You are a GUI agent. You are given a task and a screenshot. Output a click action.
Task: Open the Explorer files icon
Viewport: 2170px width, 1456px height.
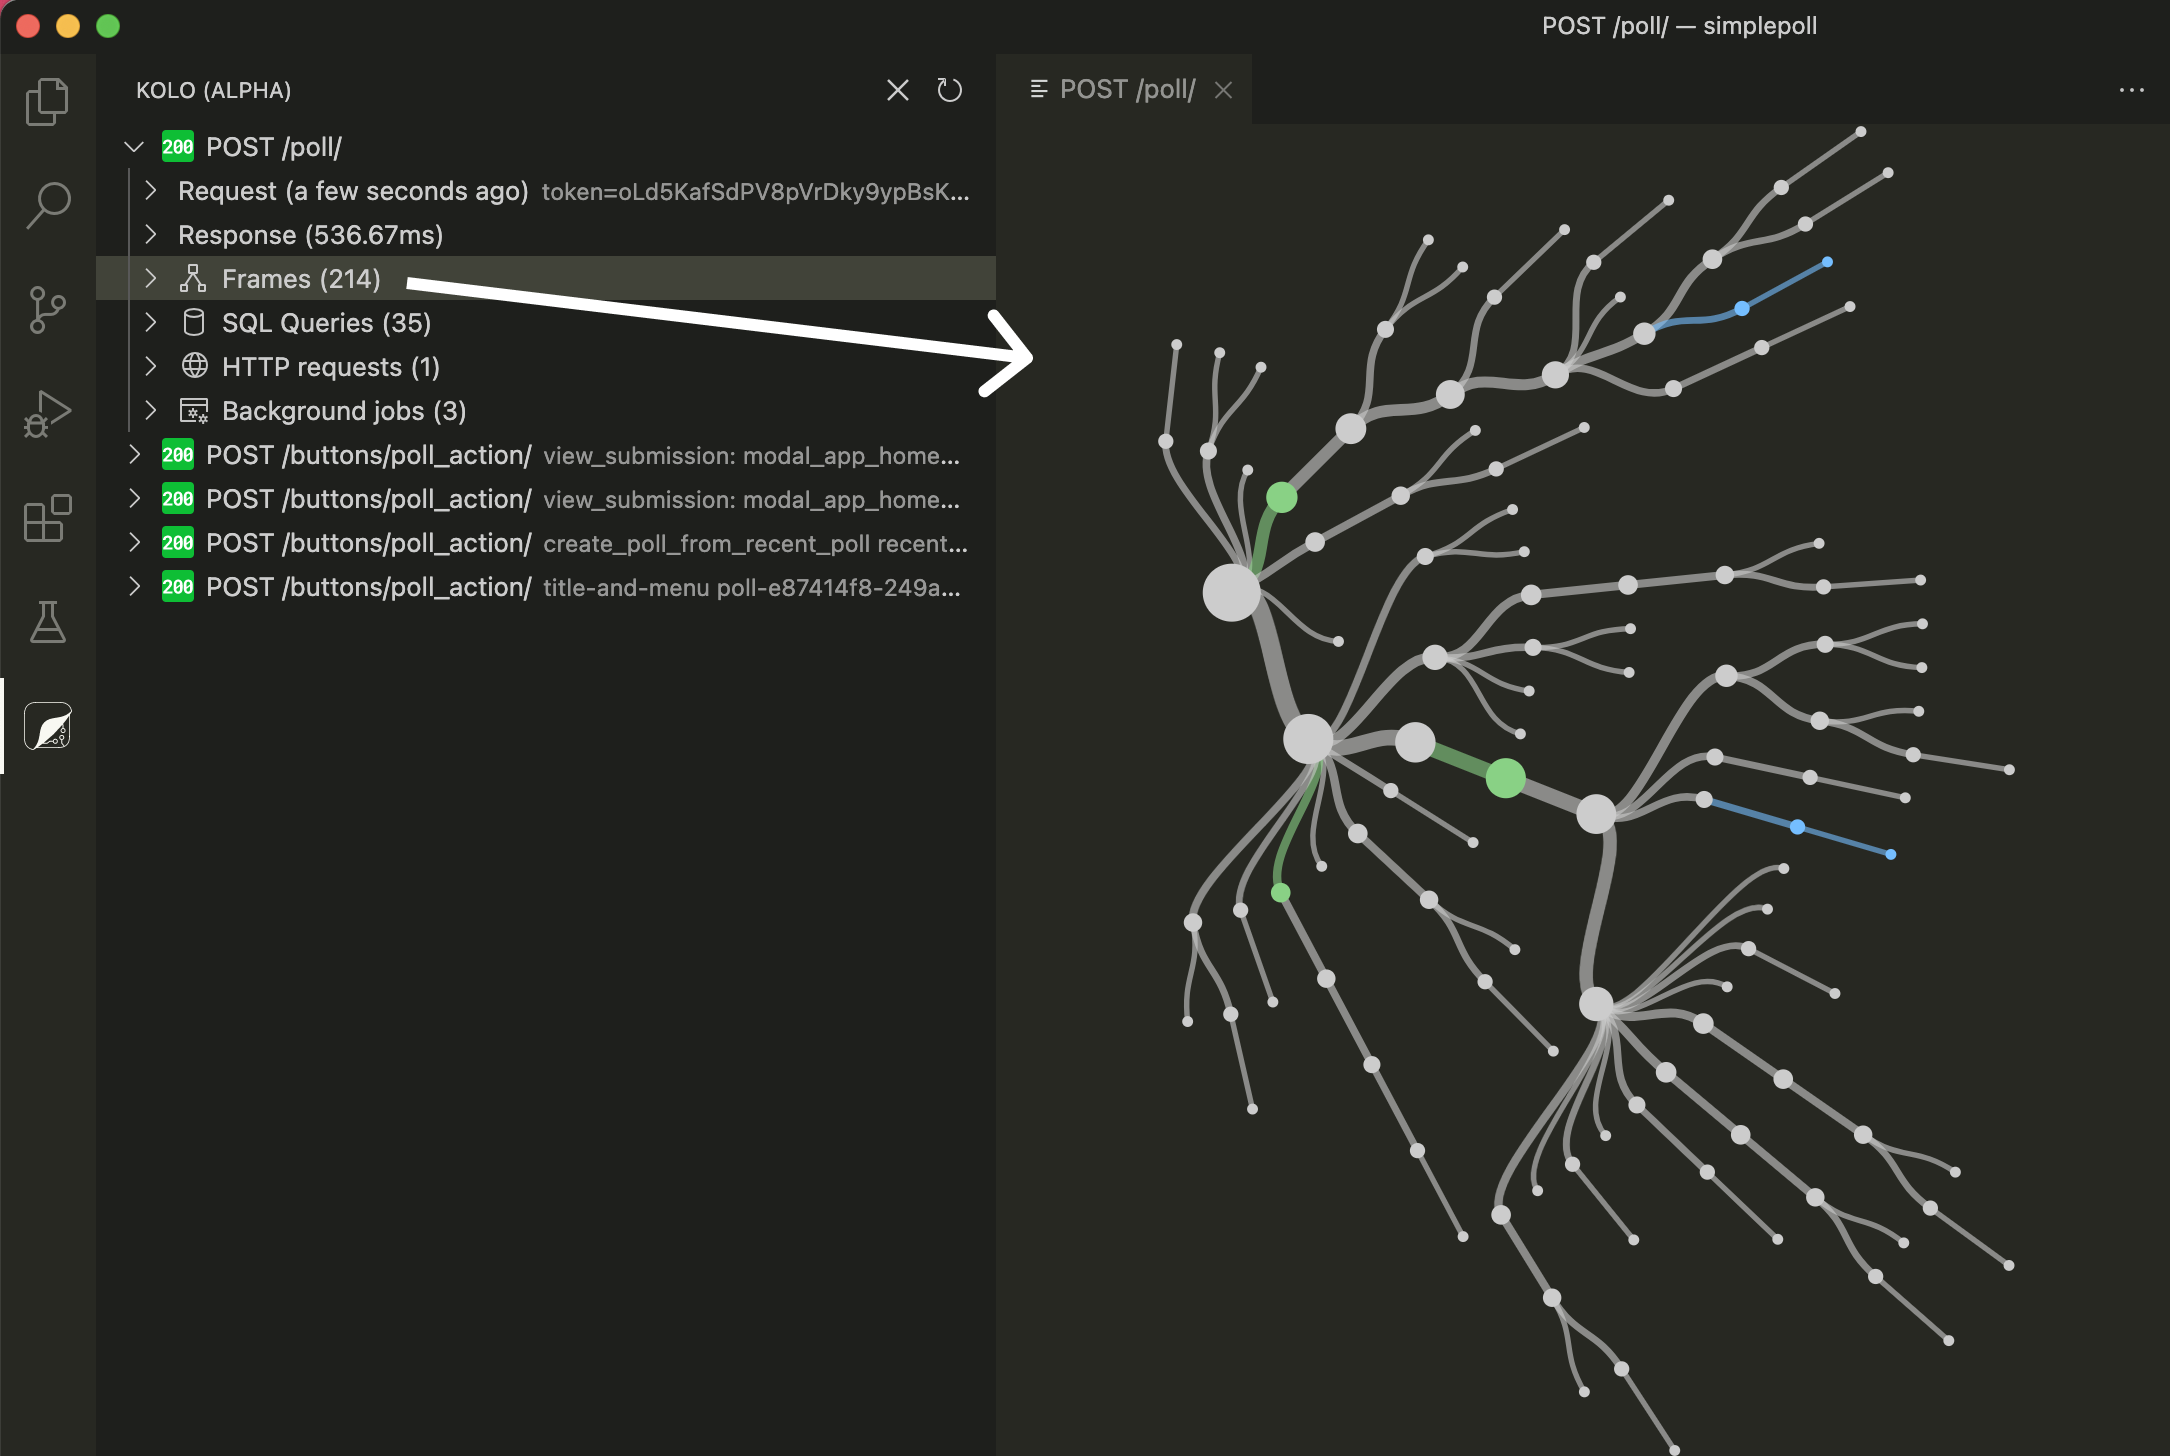click(47, 101)
